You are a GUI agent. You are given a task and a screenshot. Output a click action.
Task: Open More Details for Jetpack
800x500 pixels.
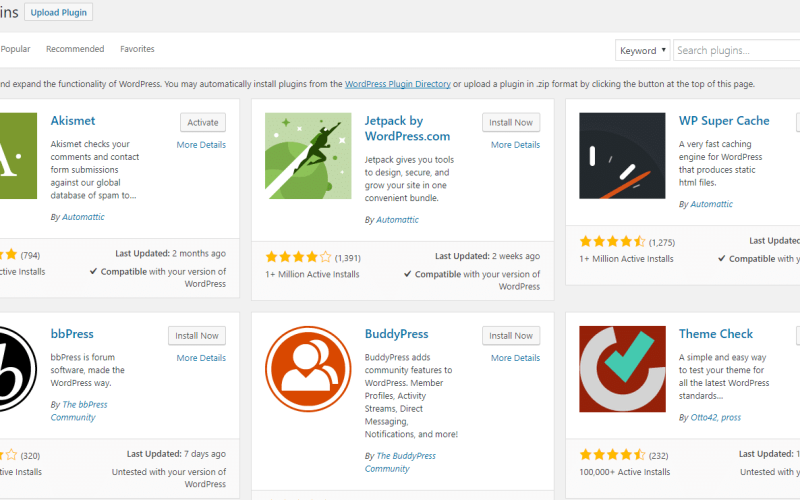[x=515, y=145]
